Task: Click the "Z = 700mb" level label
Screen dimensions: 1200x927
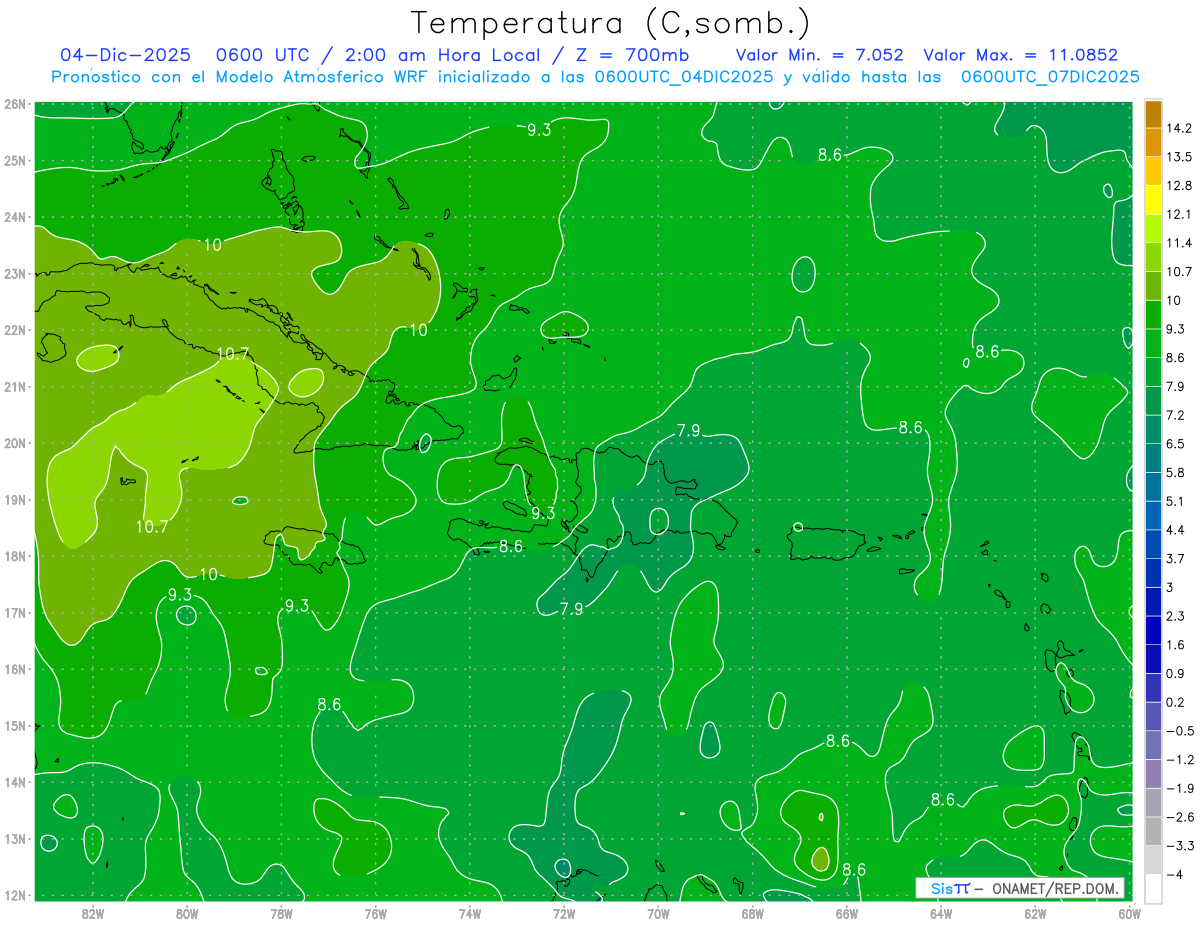Action: 633,55
